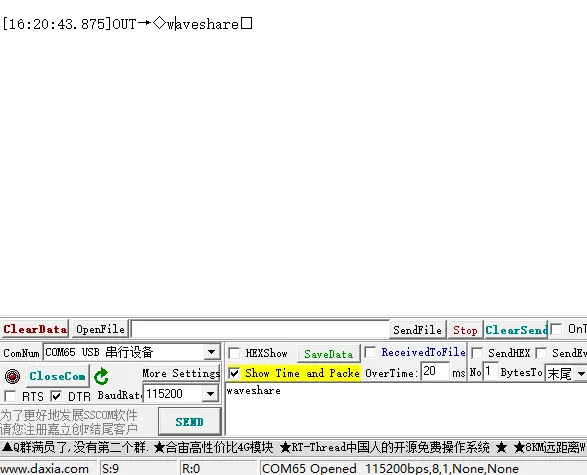The width and height of the screenshot is (587, 475).
Task: Click the OpenFile button
Action: [100, 329]
